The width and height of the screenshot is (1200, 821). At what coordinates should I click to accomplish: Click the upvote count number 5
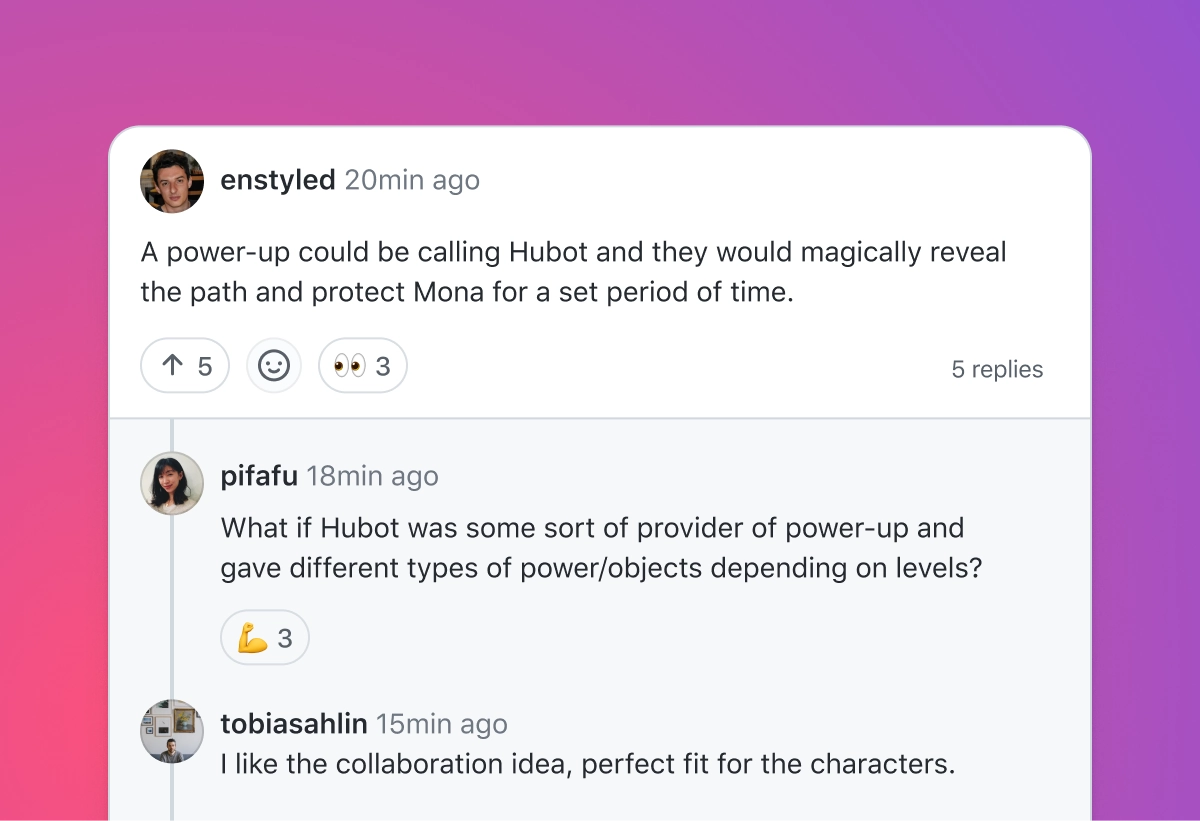205,367
